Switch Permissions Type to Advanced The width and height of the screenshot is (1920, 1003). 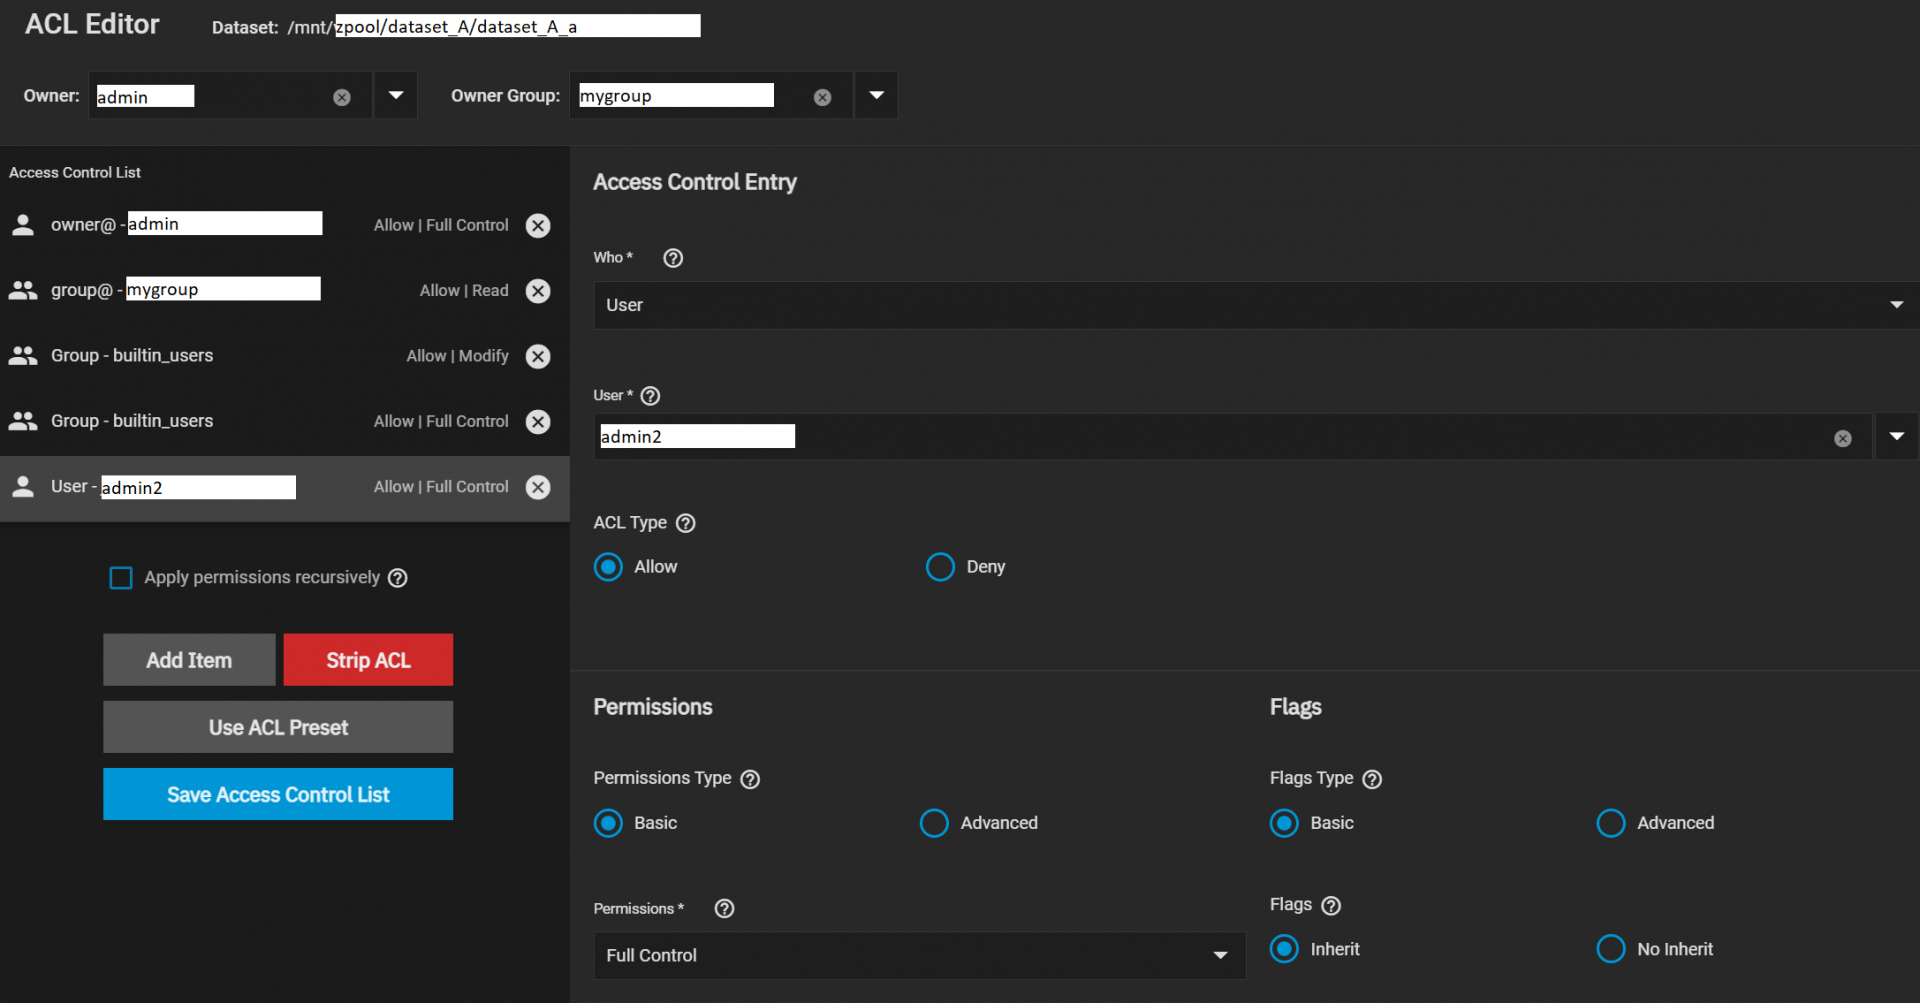coord(934,823)
